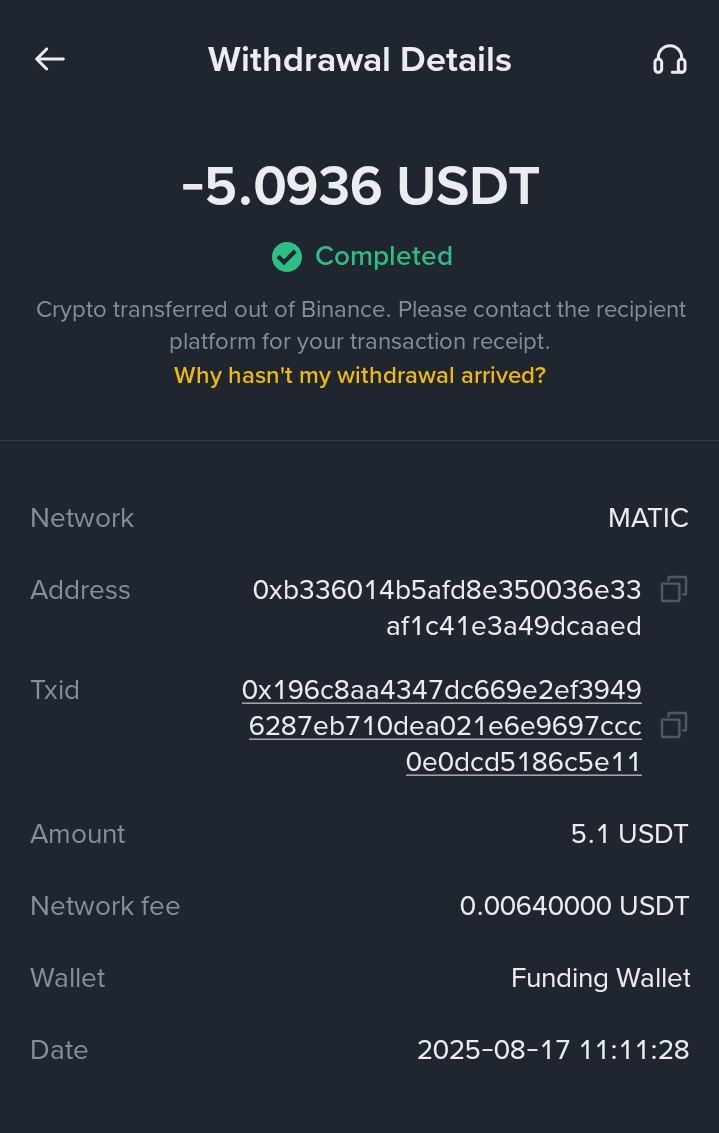This screenshot has height=1133, width=719.
Task: Open "Why hasn't my withdrawal arrived?" link
Action: click(360, 376)
